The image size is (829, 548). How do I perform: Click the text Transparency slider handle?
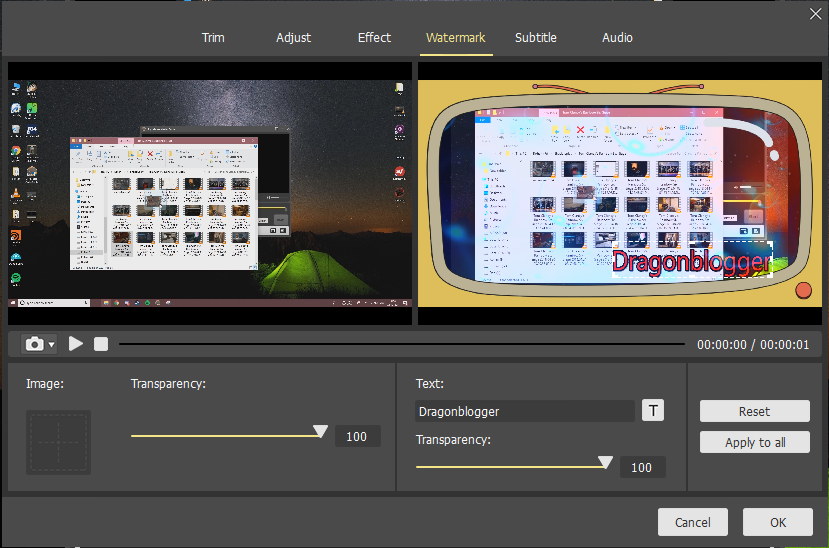pos(605,462)
